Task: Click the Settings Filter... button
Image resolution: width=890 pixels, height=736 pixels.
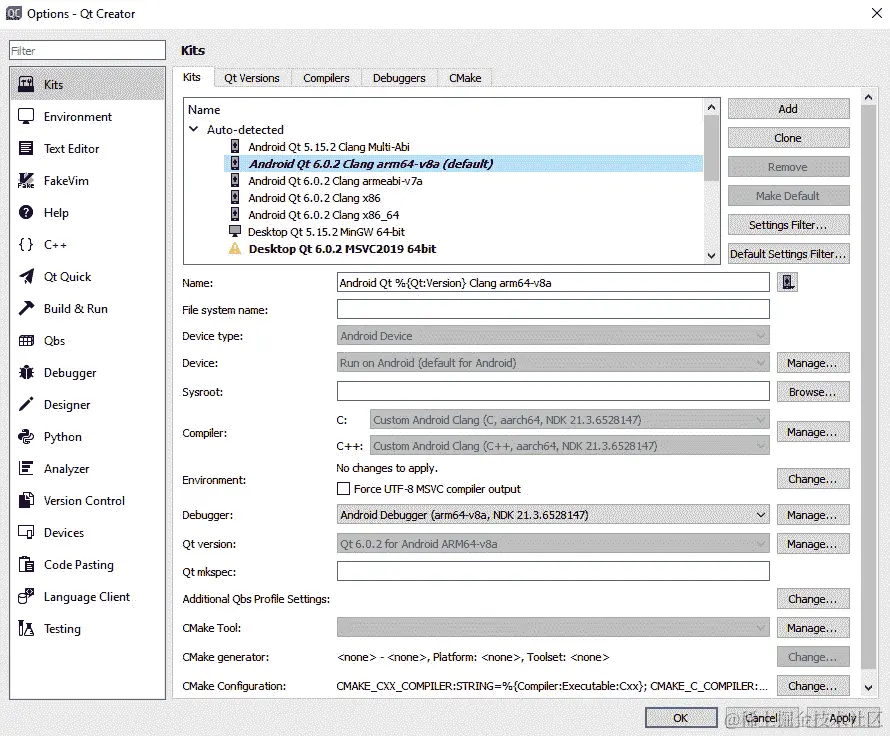Action: point(788,225)
